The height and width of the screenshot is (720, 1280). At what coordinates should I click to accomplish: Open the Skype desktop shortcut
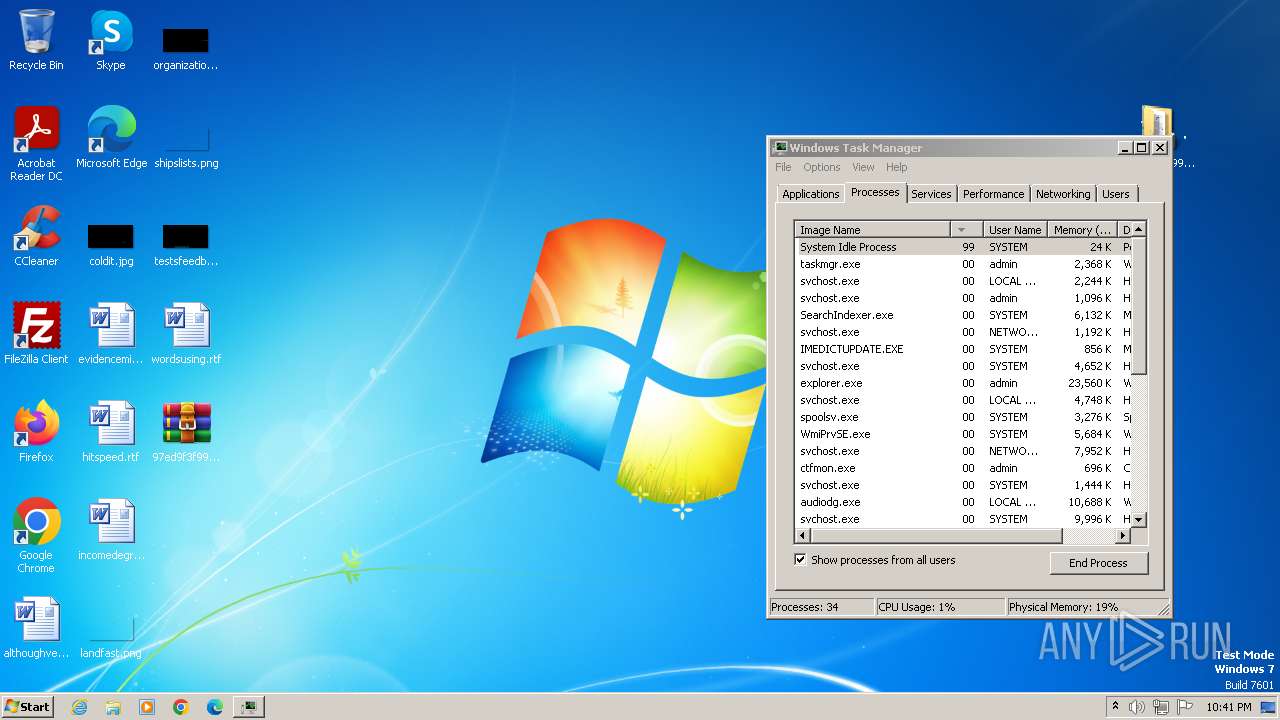pyautogui.click(x=110, y=40)
